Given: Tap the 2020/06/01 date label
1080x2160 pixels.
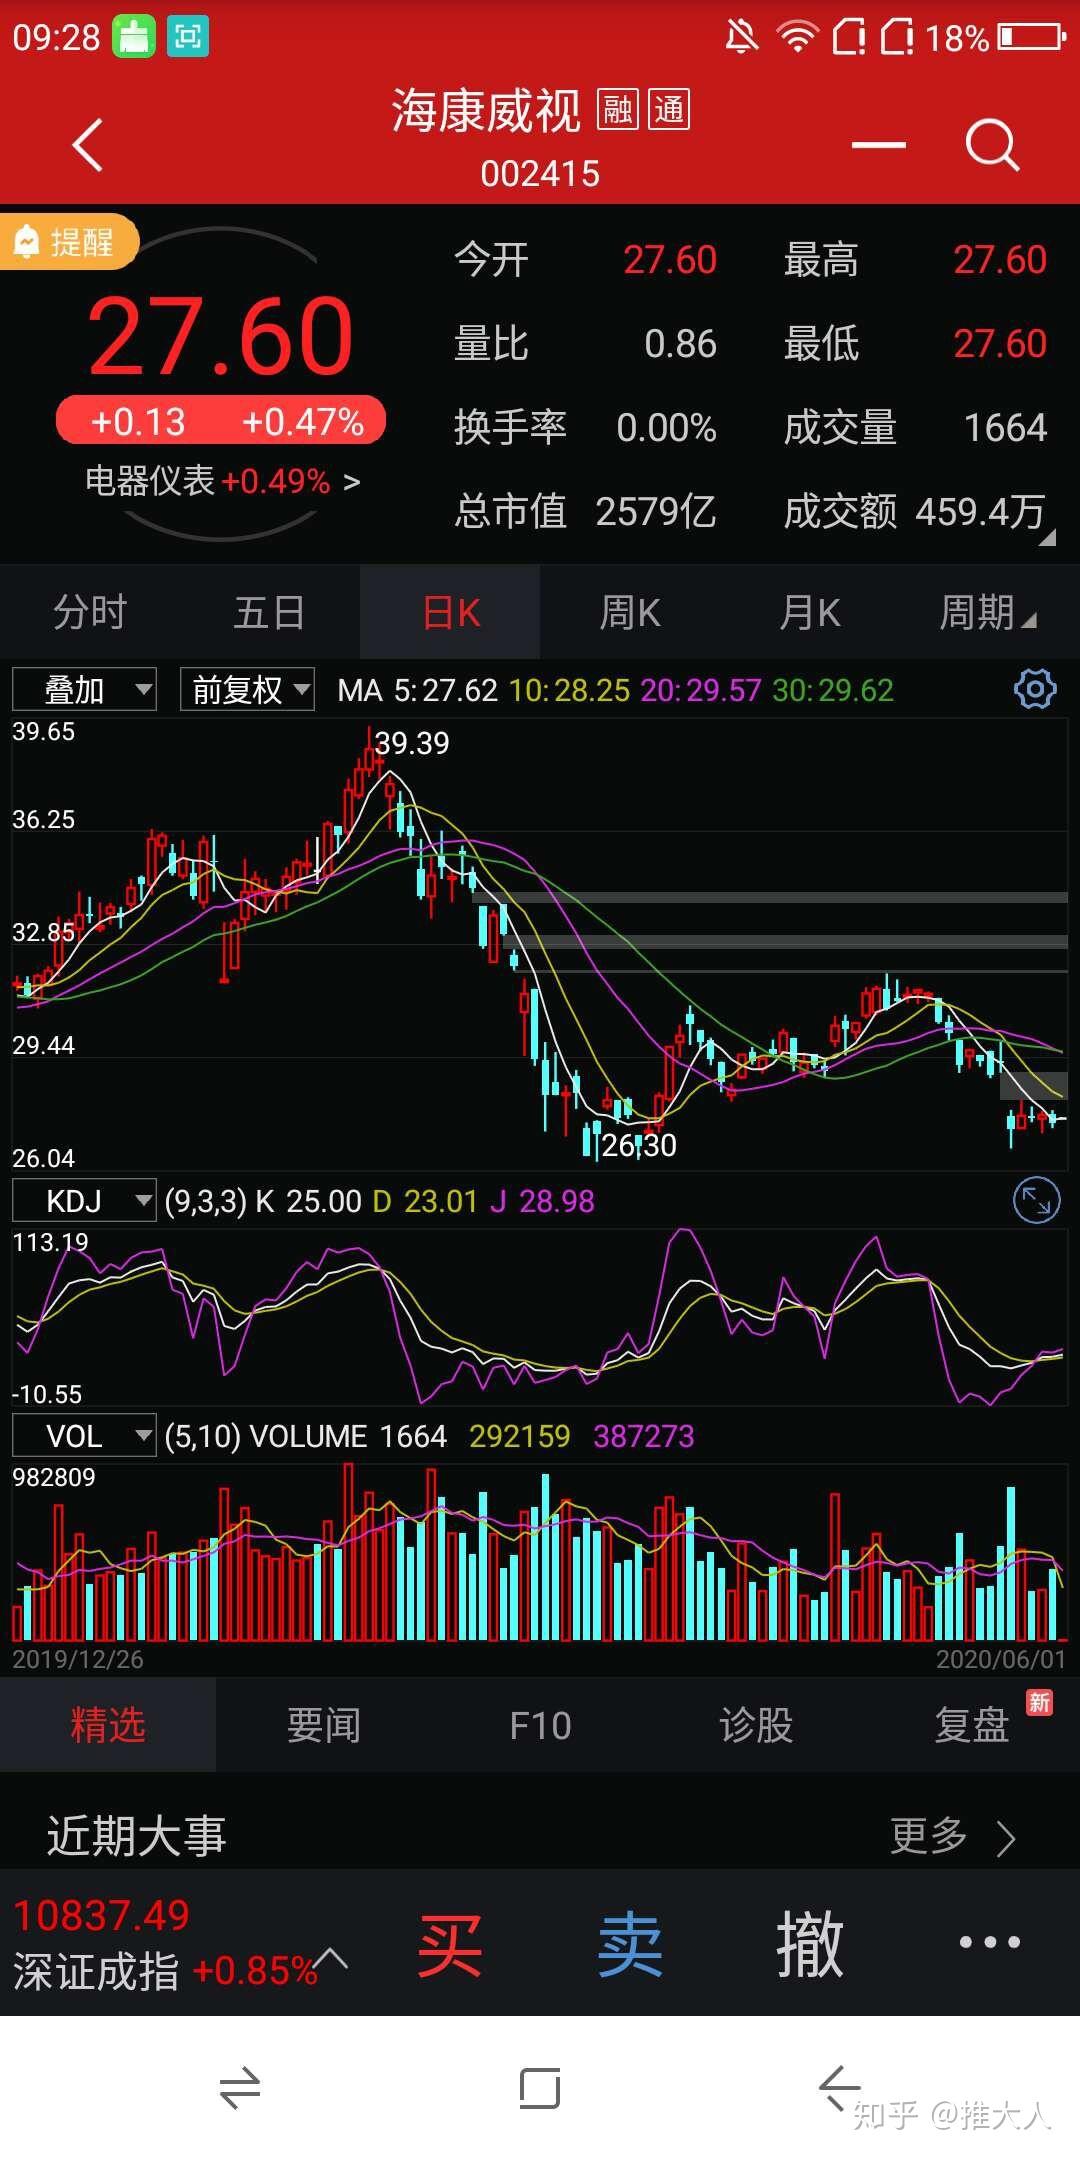Looking at the screenshot, I should click(x=1001, y=1660).
